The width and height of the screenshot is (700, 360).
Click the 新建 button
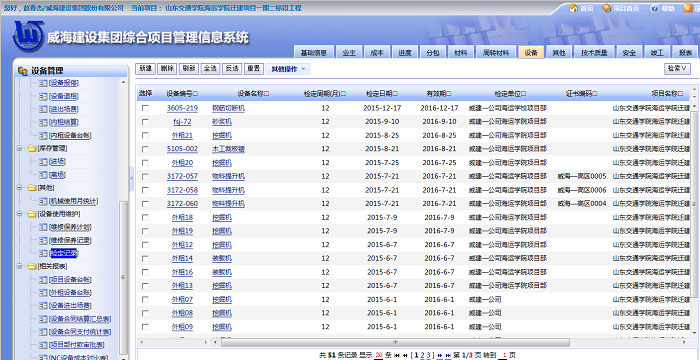point(146,69)
